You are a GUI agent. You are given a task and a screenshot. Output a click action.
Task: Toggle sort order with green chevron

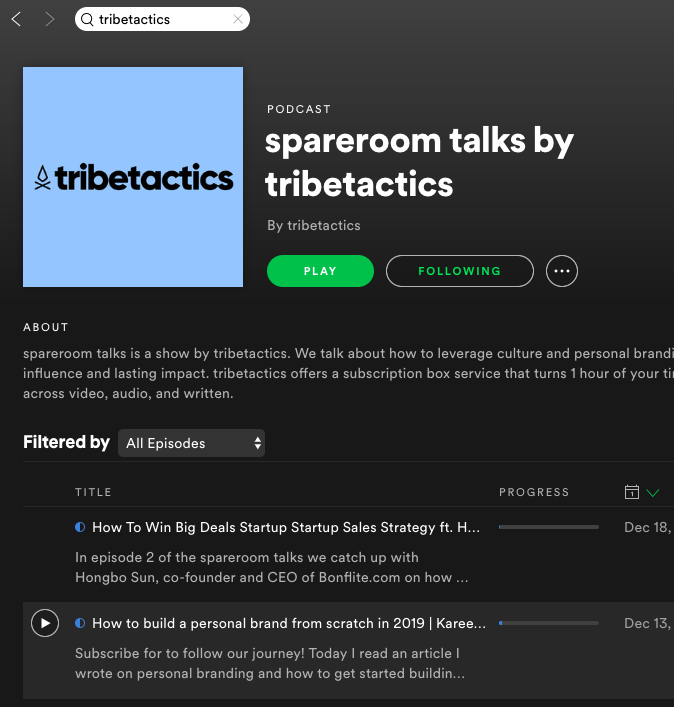pos(652,492)
